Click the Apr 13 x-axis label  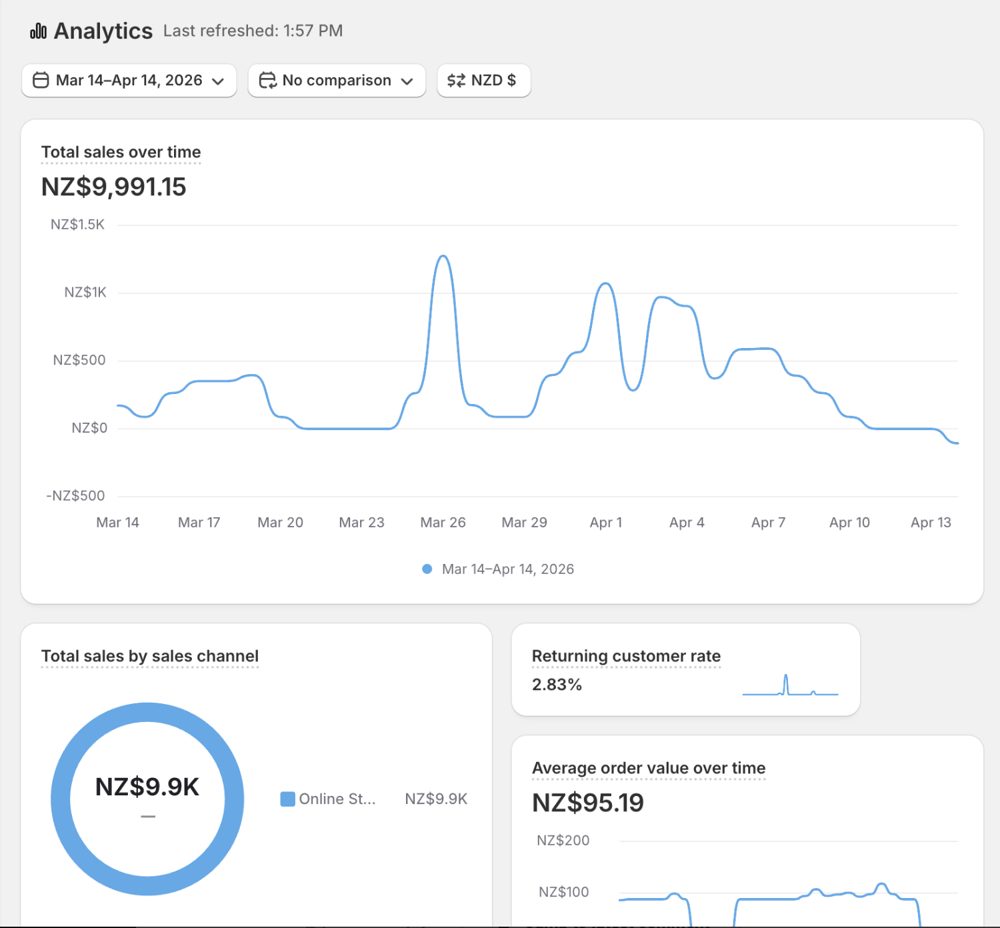pyautogui.click(x=931, y=522)
